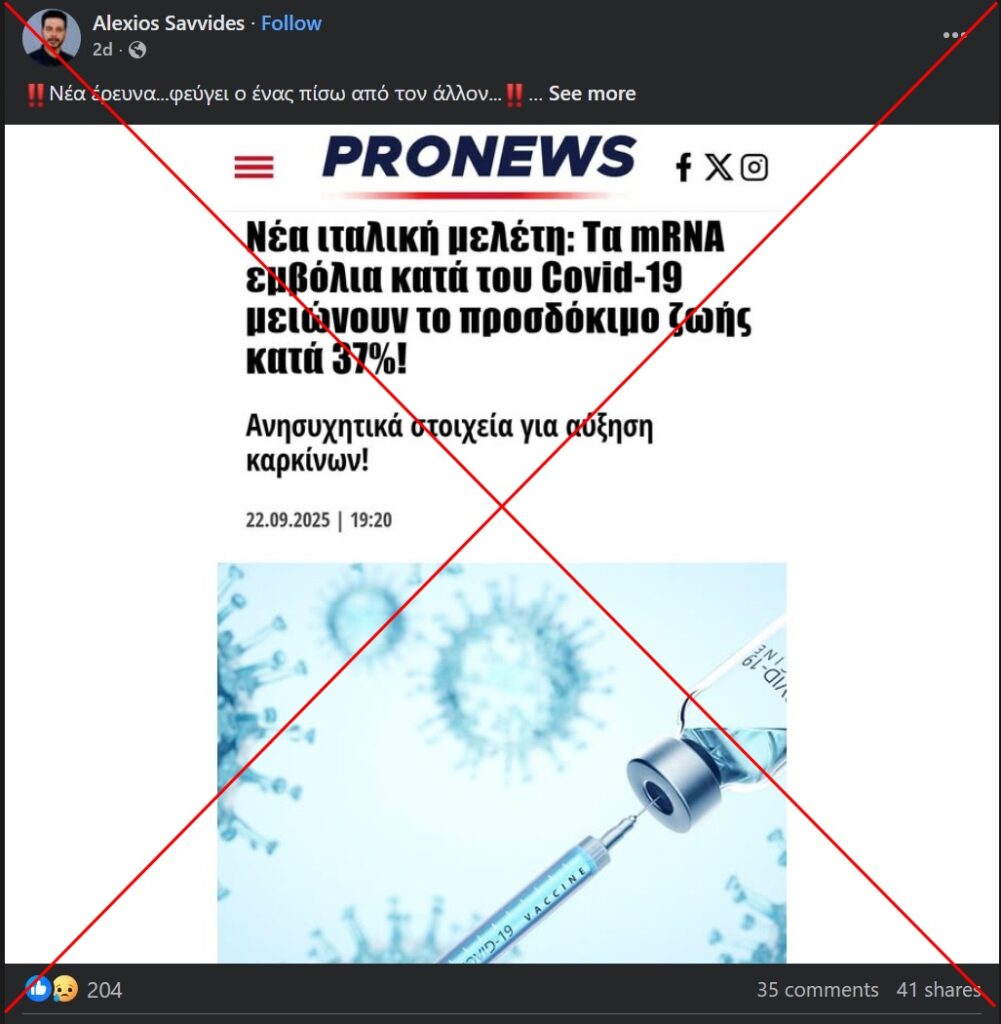Open the Pronews Facebook icon
Image resolution: width=1001 pixels, height=1024 pixels.
pyautogui.click(x=683, y=167)
